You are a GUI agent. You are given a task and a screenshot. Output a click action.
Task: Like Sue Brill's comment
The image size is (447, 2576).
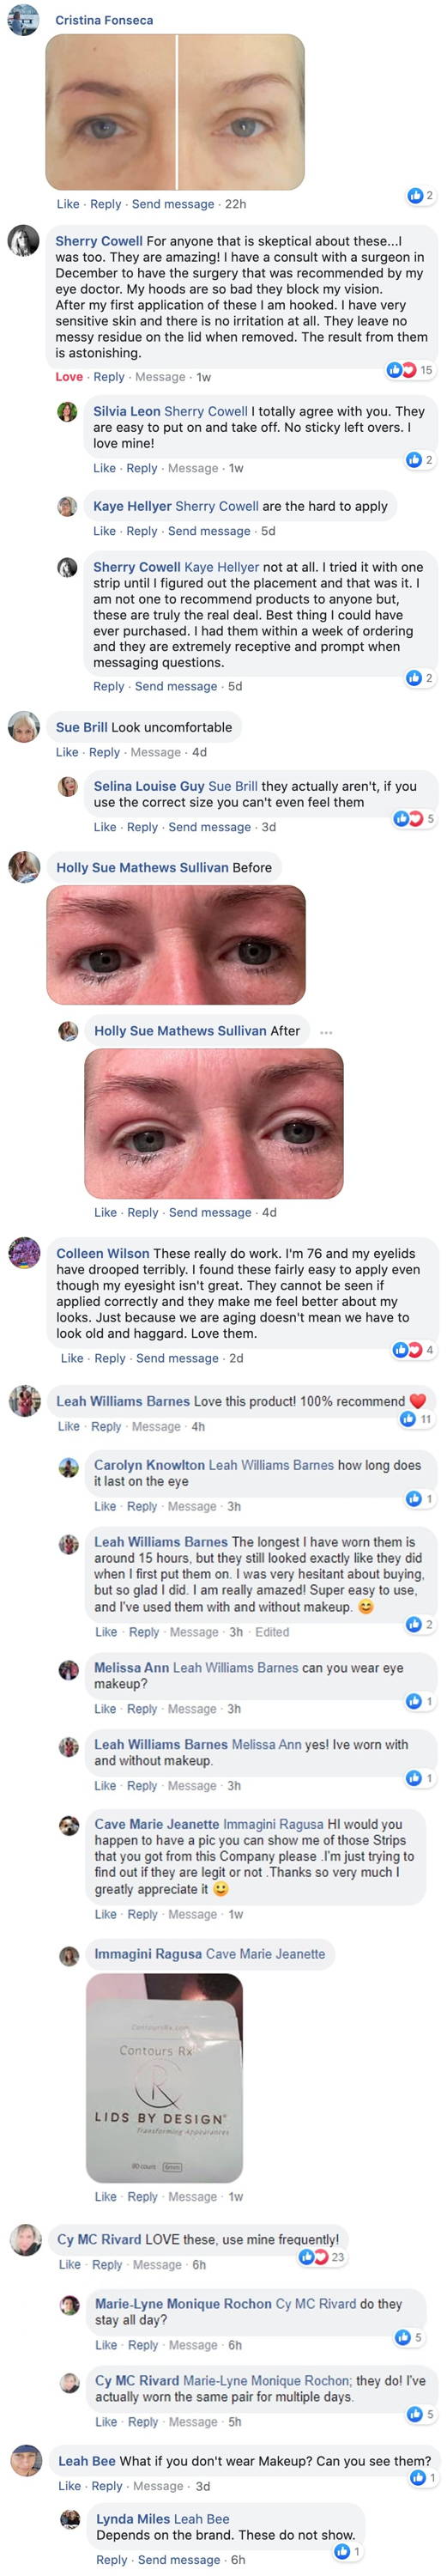click(67, 752)
